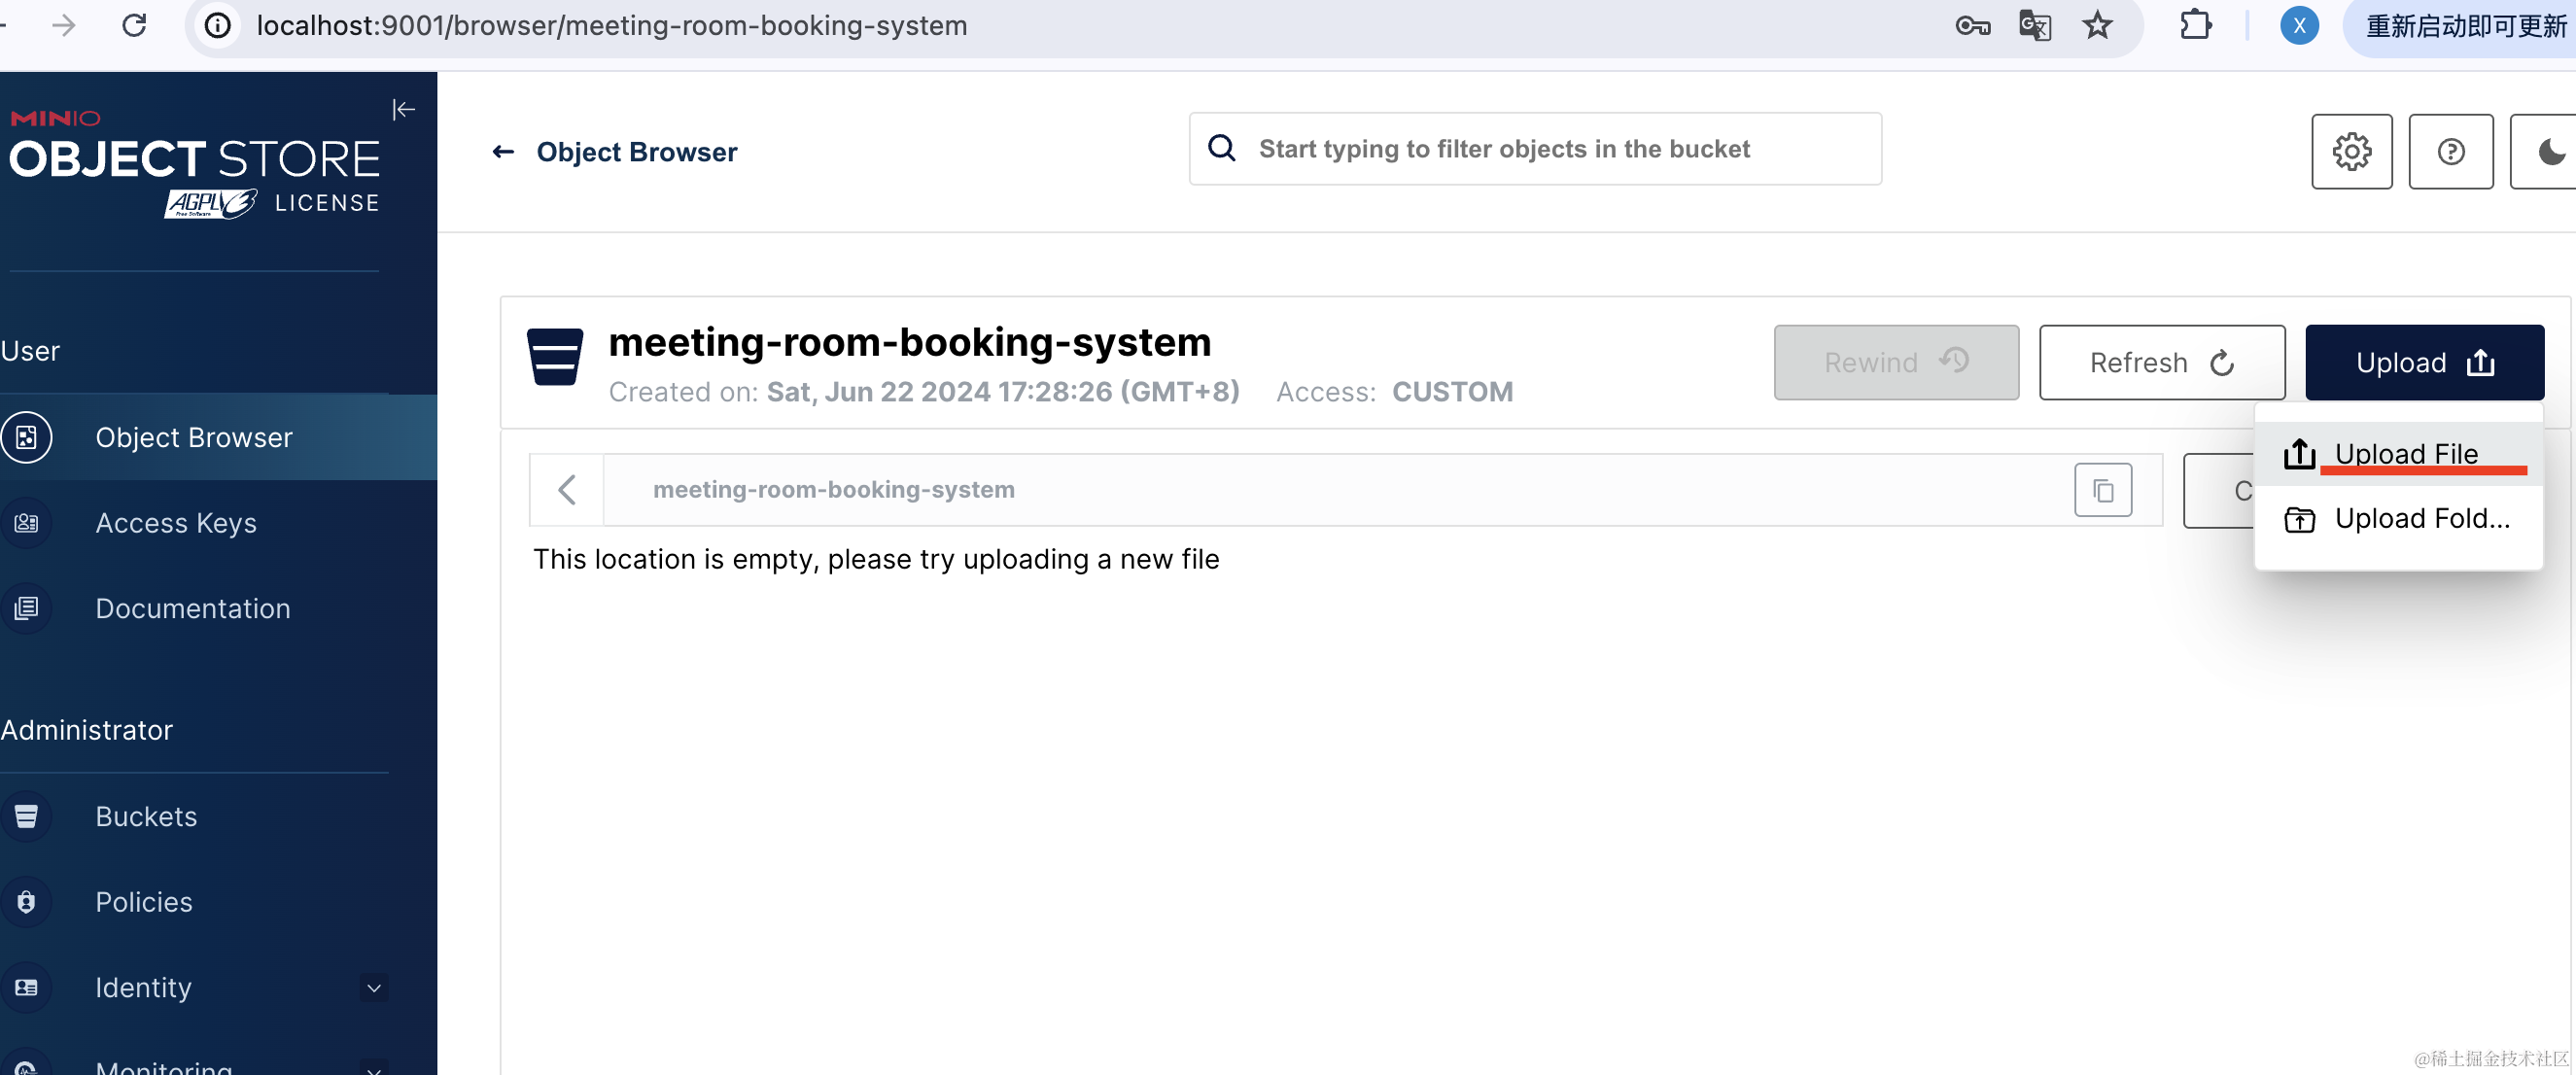
Task: Toggle dark mode moon icon
Action: point(2548,152)
